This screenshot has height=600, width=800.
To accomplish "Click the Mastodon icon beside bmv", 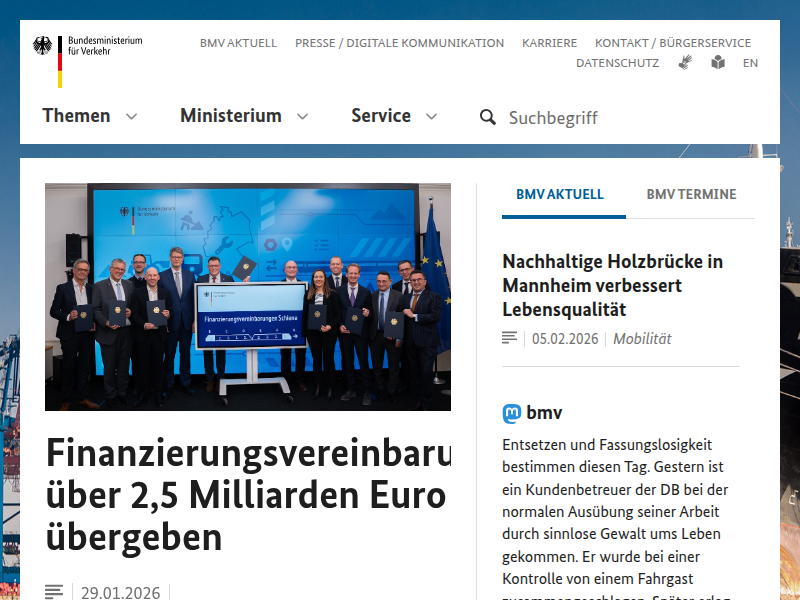I will (x=512, y=413).
